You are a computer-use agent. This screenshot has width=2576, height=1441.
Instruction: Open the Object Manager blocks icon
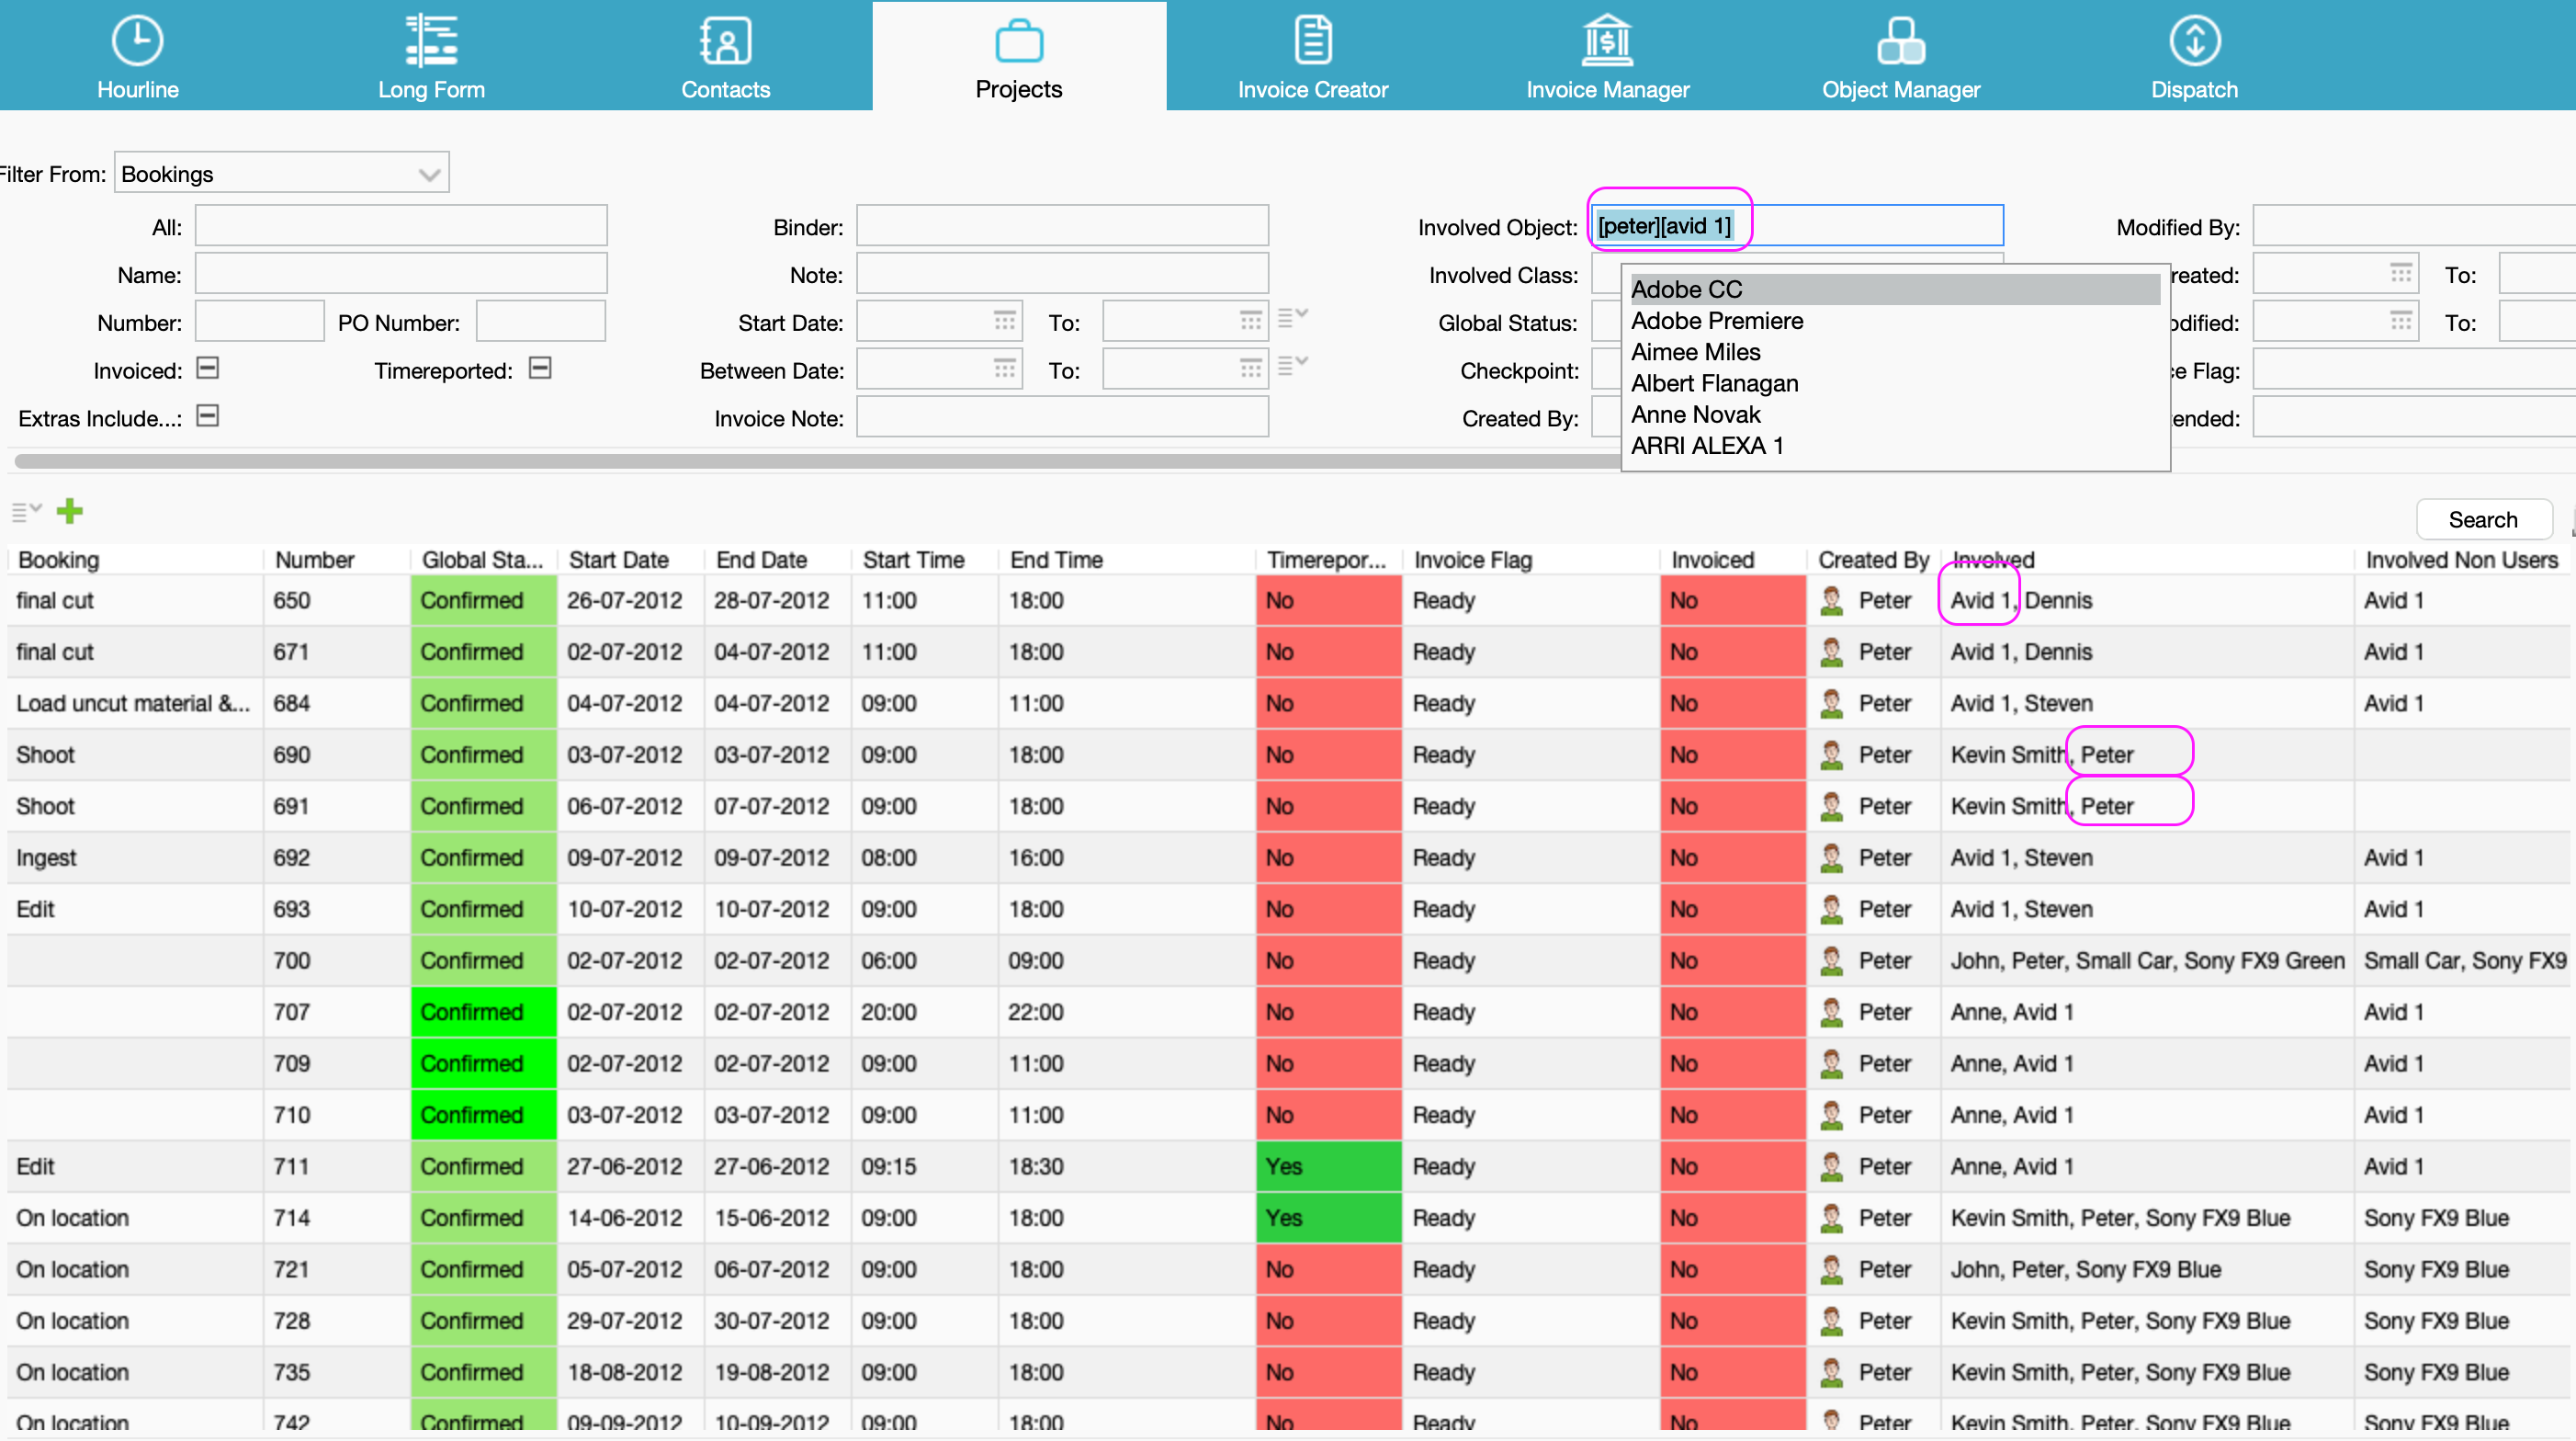[1900, 41]
